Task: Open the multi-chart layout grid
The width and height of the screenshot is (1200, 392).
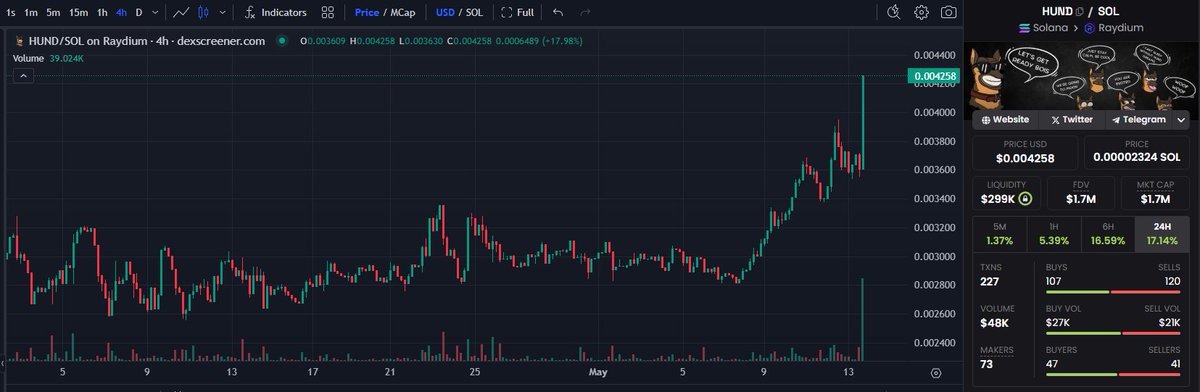Action: tap(328, 13)
